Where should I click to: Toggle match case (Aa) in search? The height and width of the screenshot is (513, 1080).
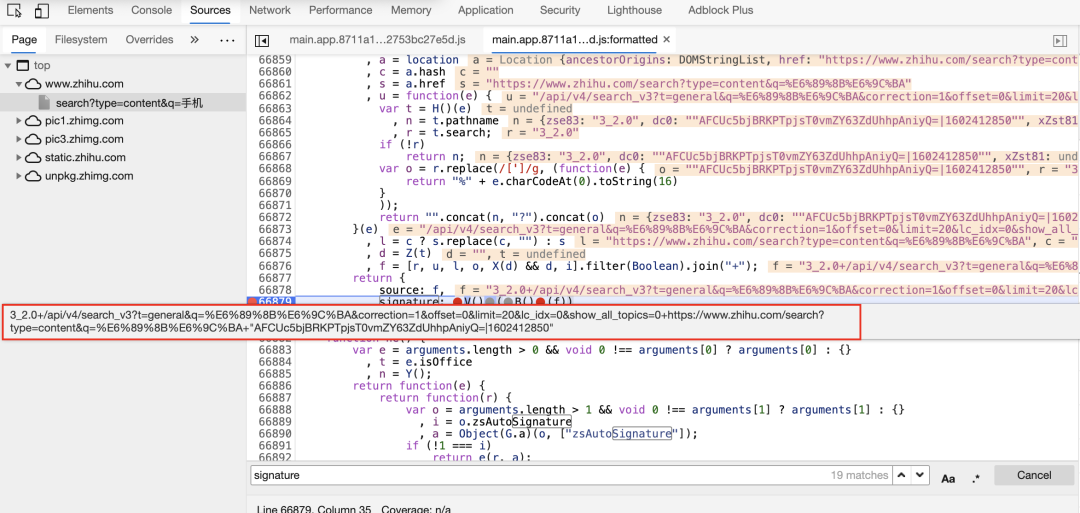[x=948, y=478]
